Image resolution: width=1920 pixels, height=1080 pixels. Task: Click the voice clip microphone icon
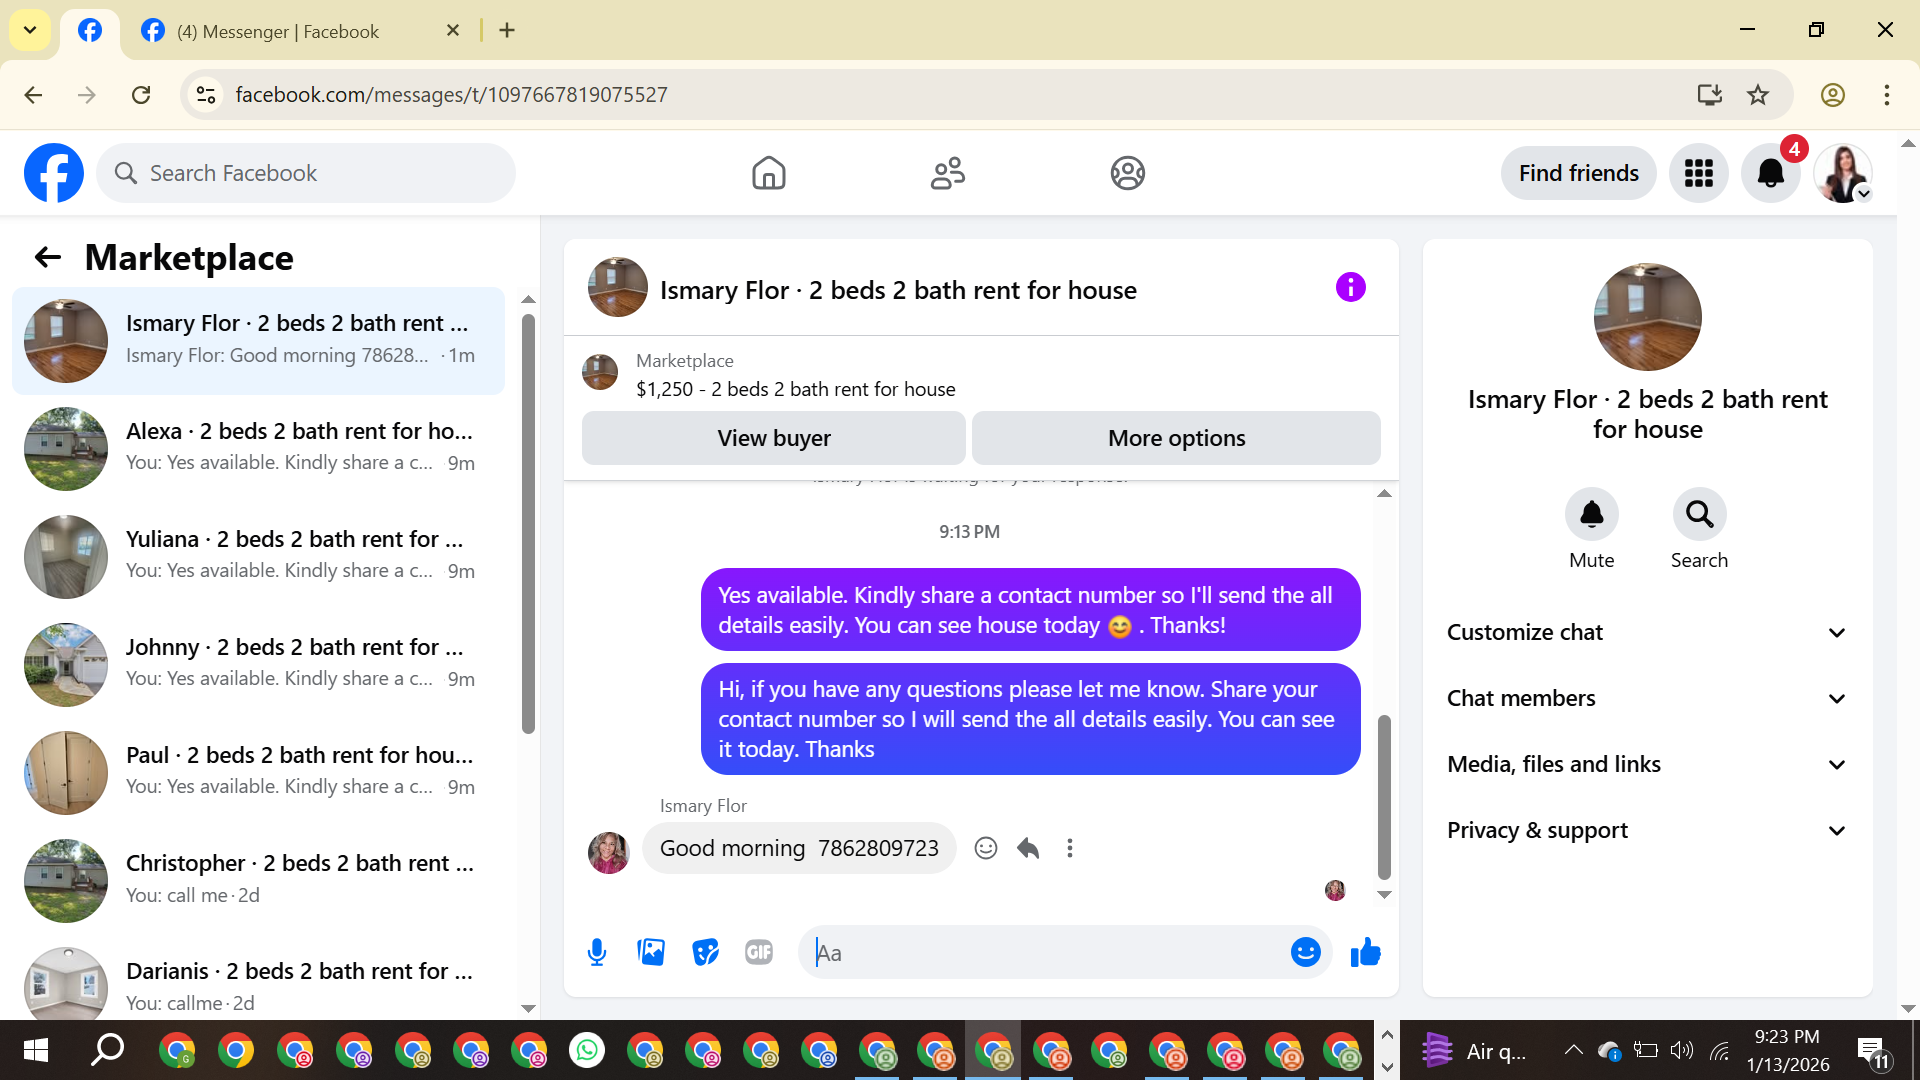(597, 952)
